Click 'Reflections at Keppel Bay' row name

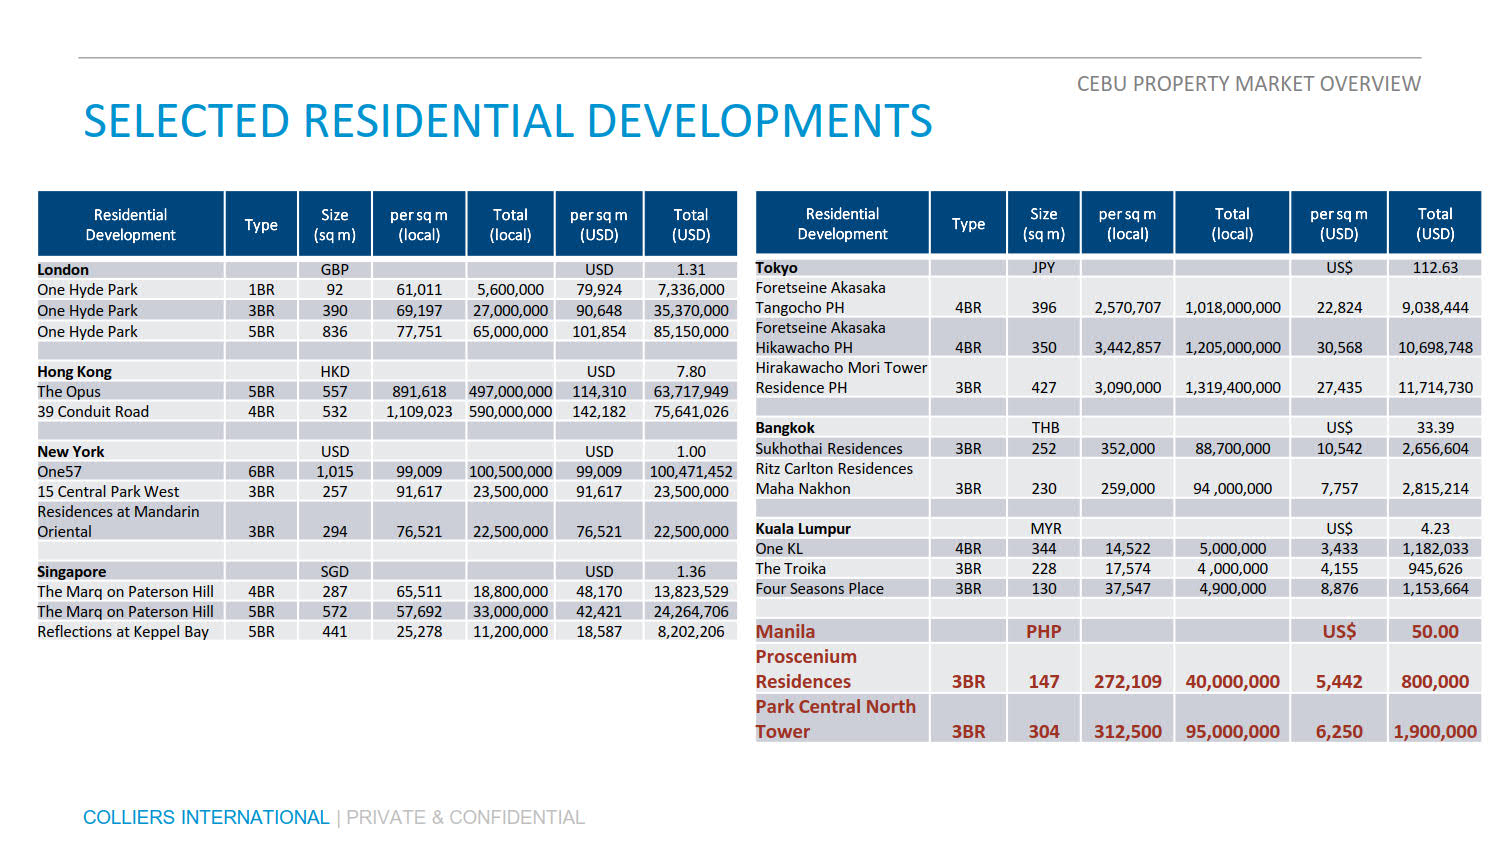pyautogui.click(x=123, y=632)
